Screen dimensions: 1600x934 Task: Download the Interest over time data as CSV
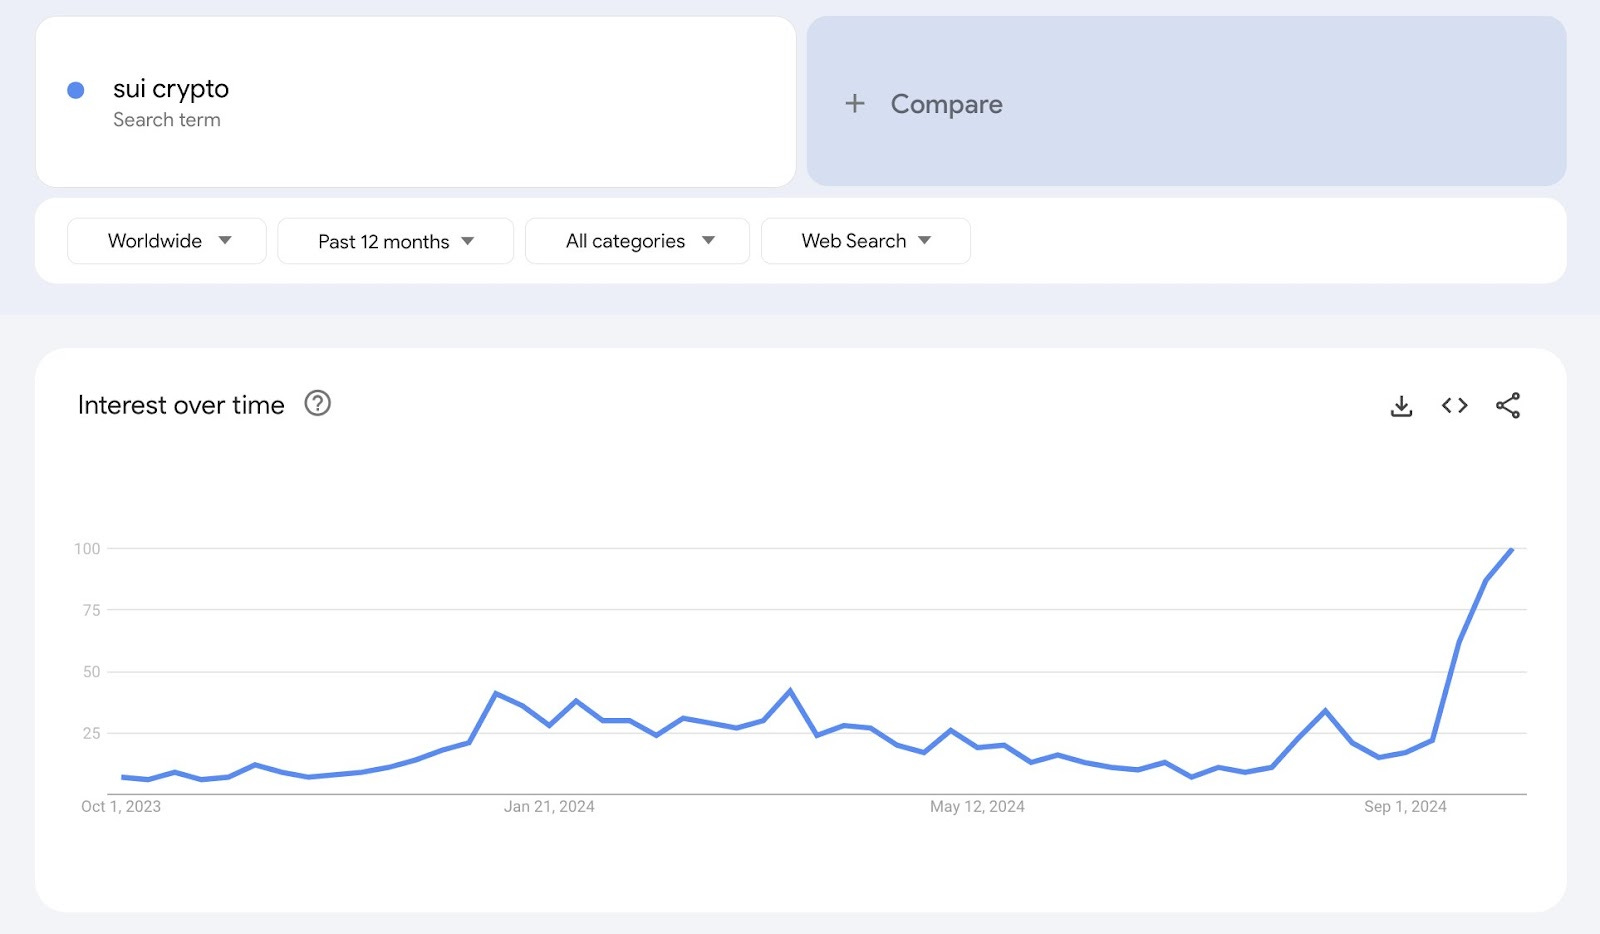click(1401, 406)
